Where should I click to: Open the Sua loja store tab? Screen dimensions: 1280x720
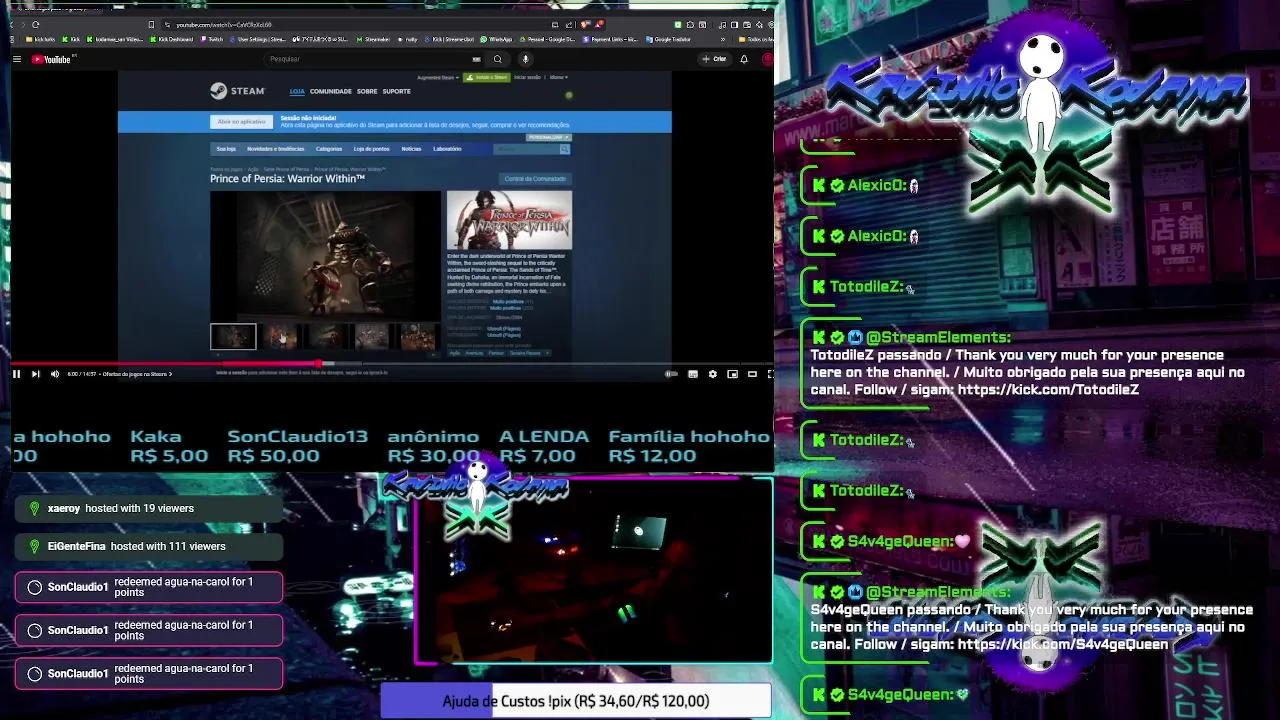coord(226,149)
